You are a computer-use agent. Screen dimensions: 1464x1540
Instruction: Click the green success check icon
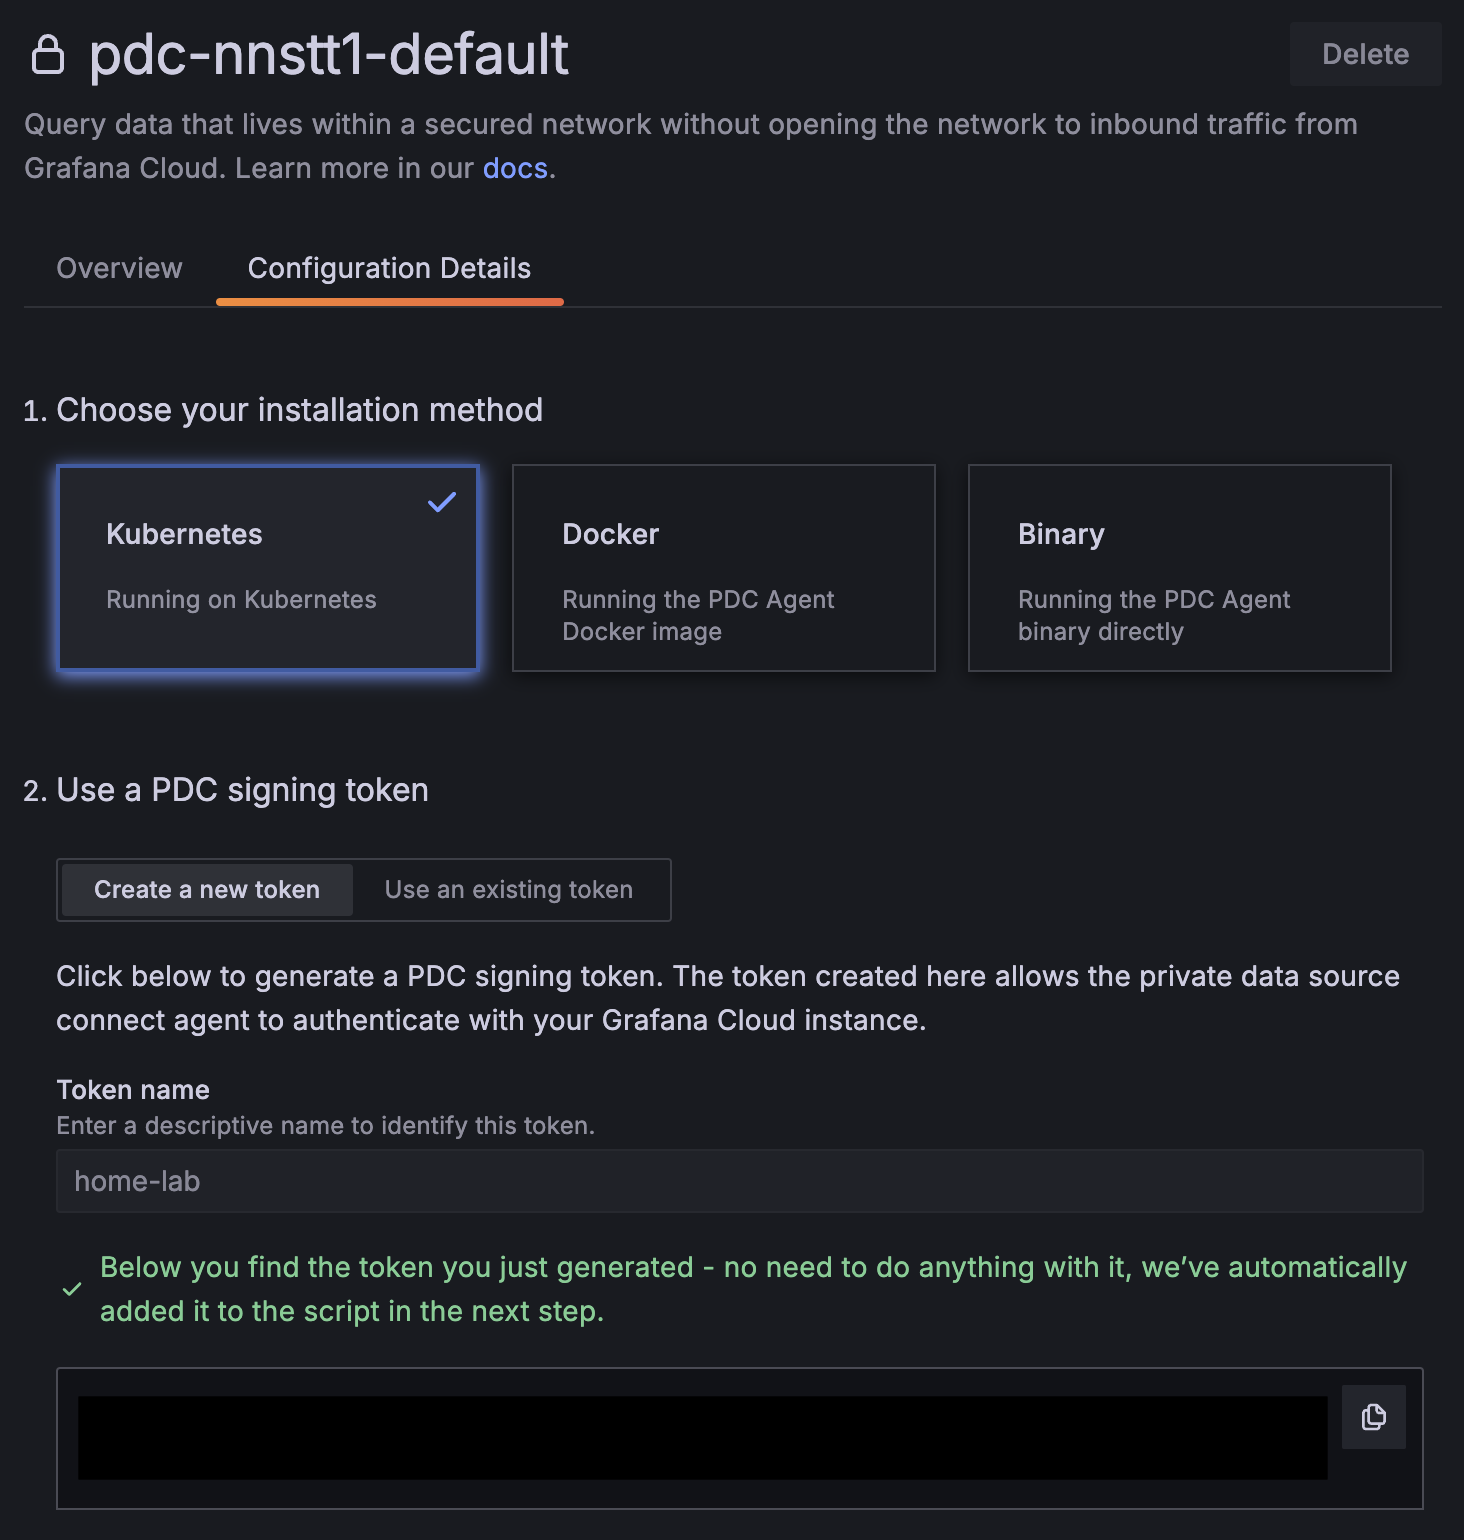(x=72, y=1289)
